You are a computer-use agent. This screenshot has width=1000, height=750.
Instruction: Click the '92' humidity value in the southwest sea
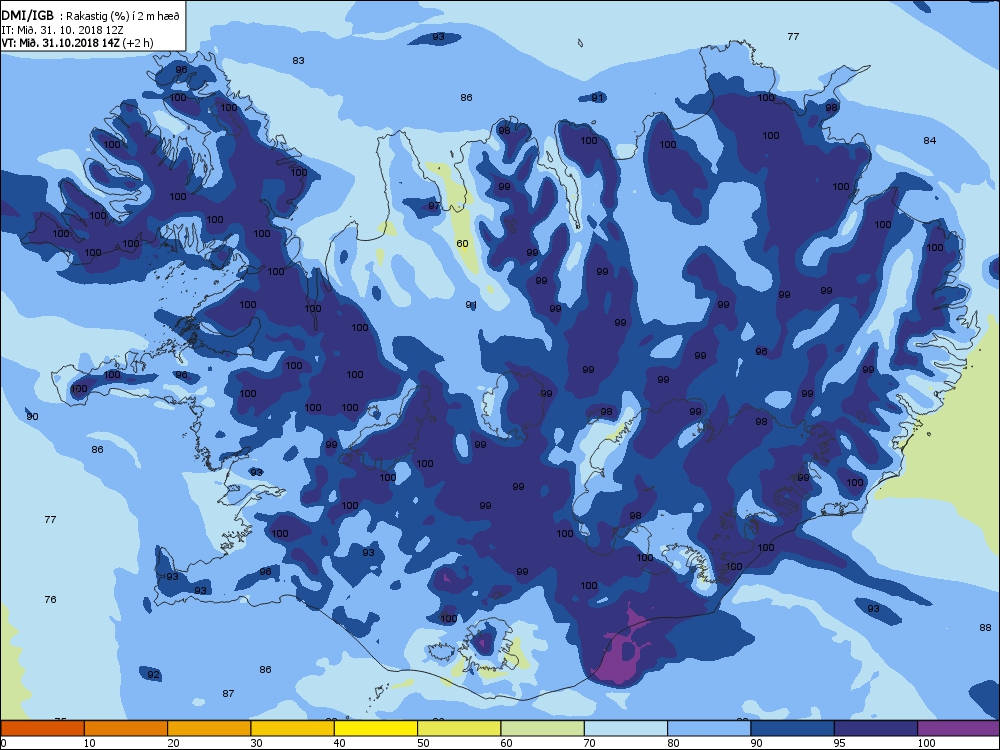click(x=153, y=675)
